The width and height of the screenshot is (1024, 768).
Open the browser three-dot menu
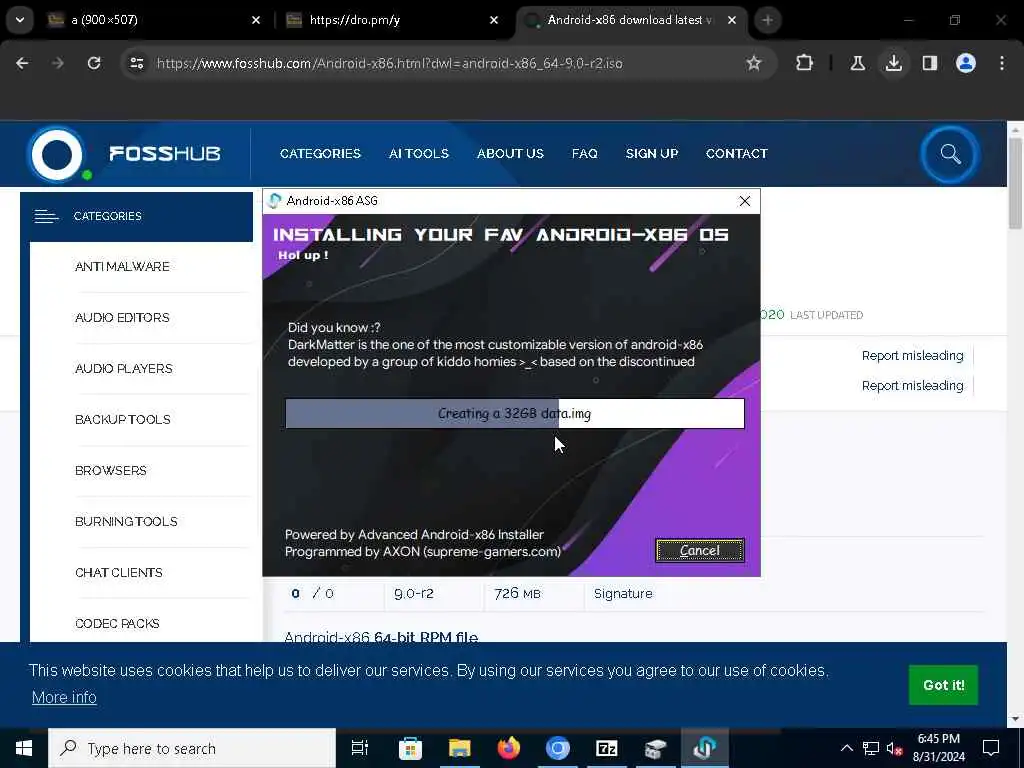point(1002,63)
